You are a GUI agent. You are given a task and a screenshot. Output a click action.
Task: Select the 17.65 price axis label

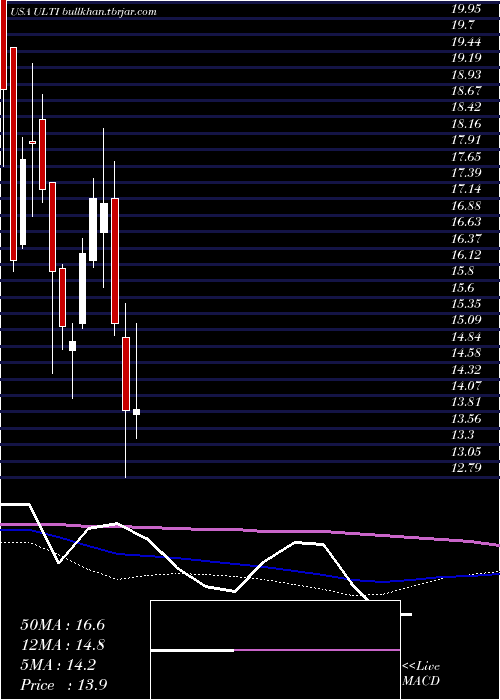click(466, 157)
